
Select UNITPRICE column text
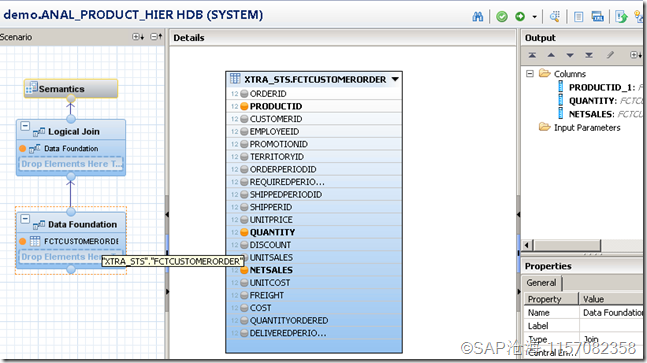271,220
